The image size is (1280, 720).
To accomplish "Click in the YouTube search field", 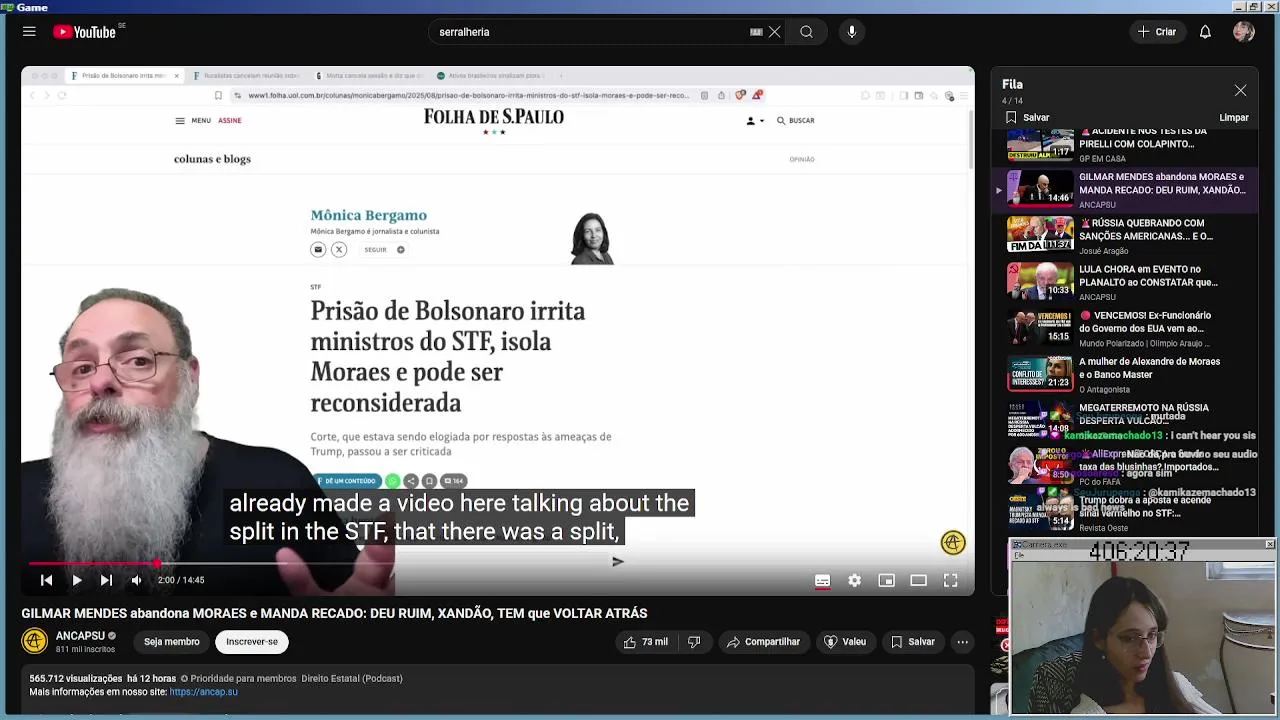I will coord(590,32).
